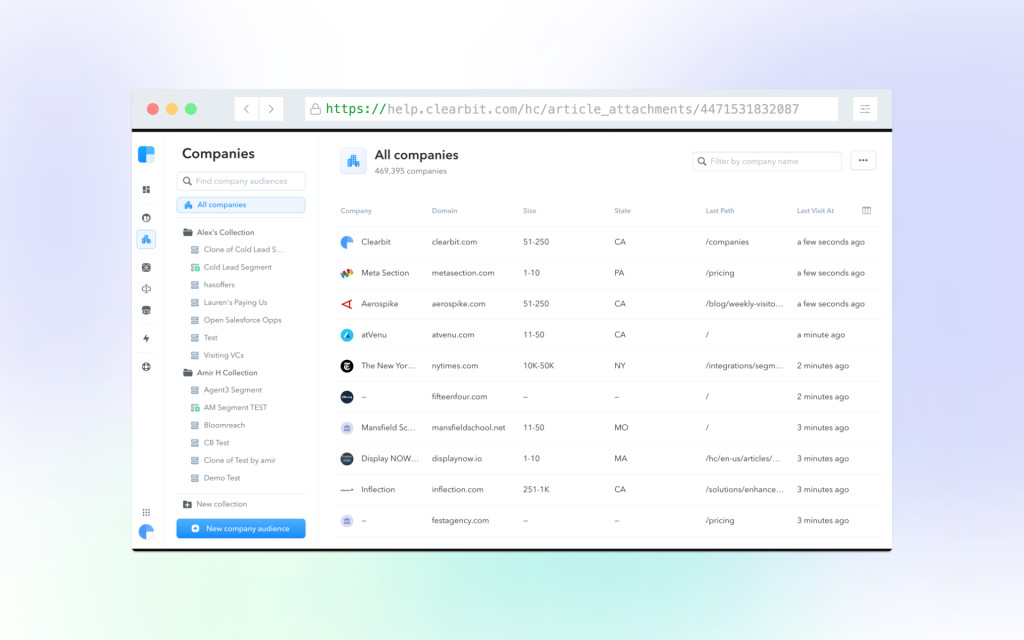Open the lifebuoy help icon in the sidebar
1024x640 pixels.
click(146, 366)
